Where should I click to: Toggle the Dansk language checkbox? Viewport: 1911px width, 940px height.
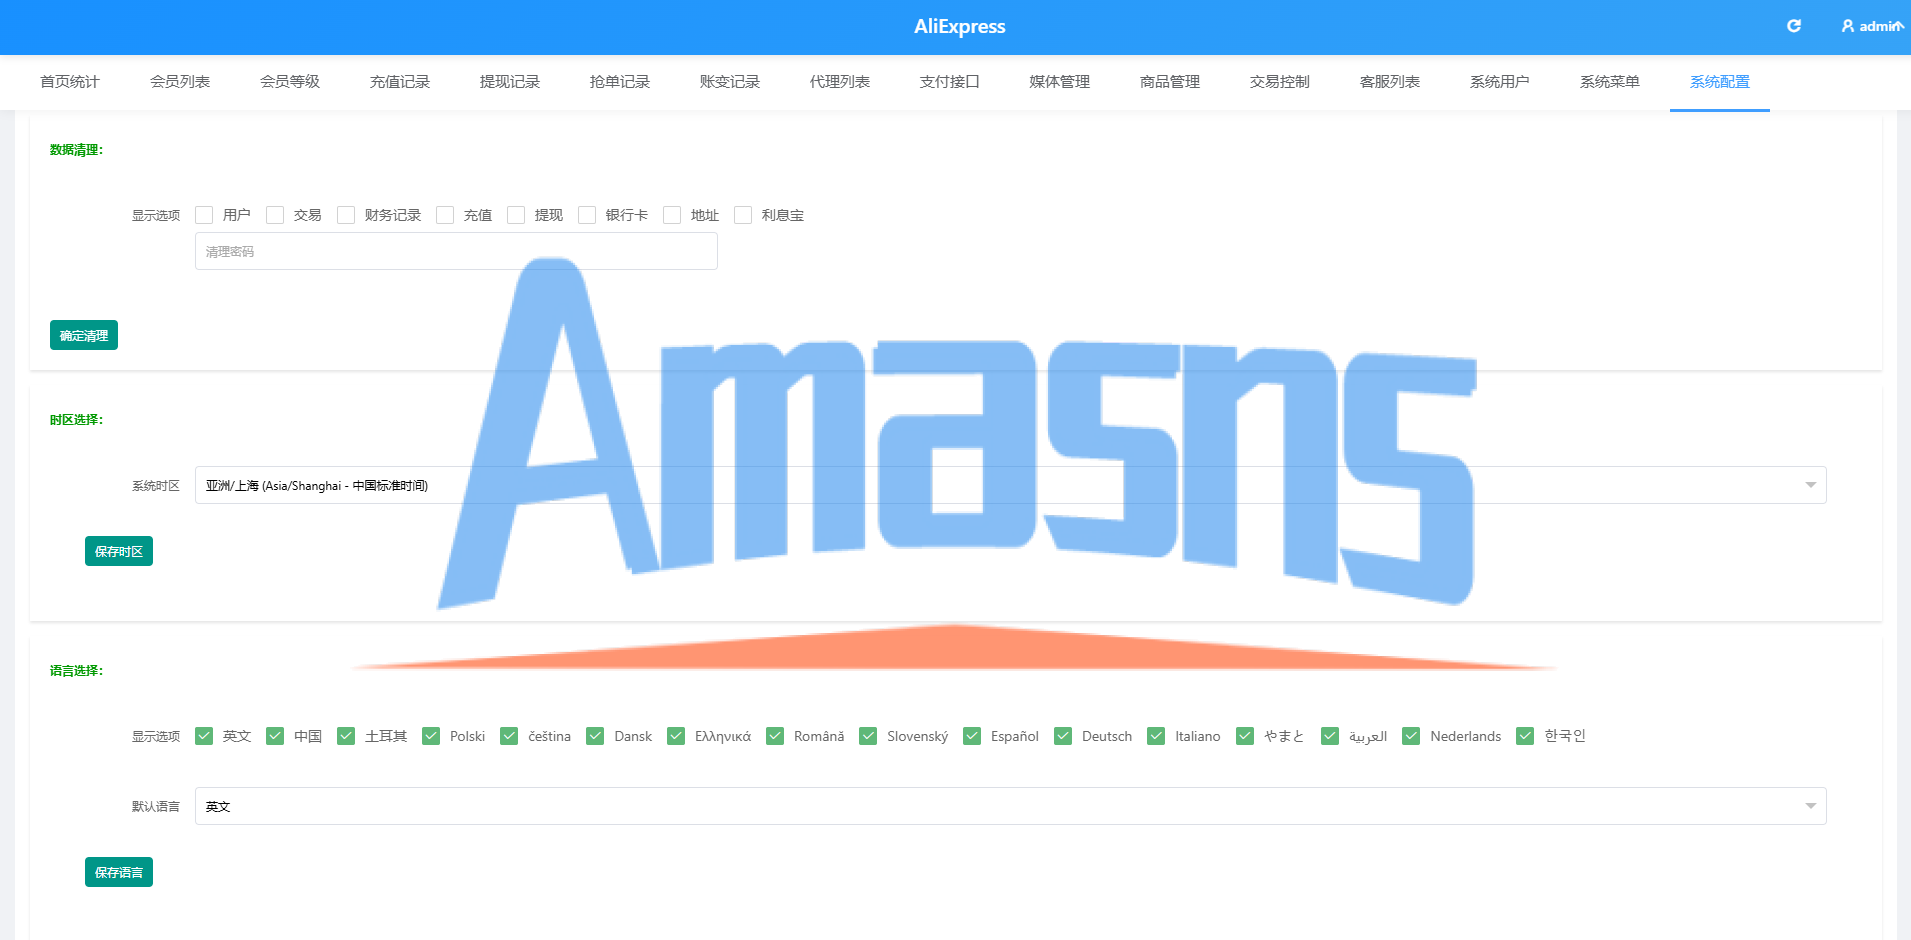click(x=595, y=736)
